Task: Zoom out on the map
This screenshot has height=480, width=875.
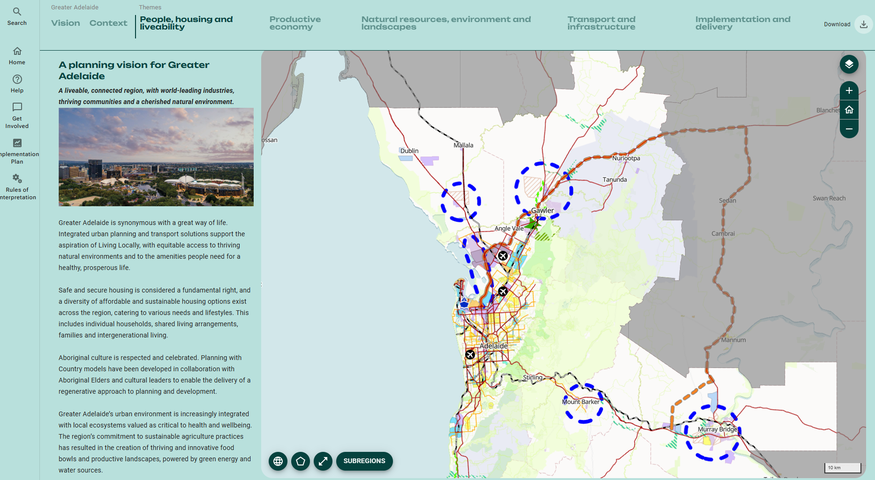Action: [x=849, y=128]
